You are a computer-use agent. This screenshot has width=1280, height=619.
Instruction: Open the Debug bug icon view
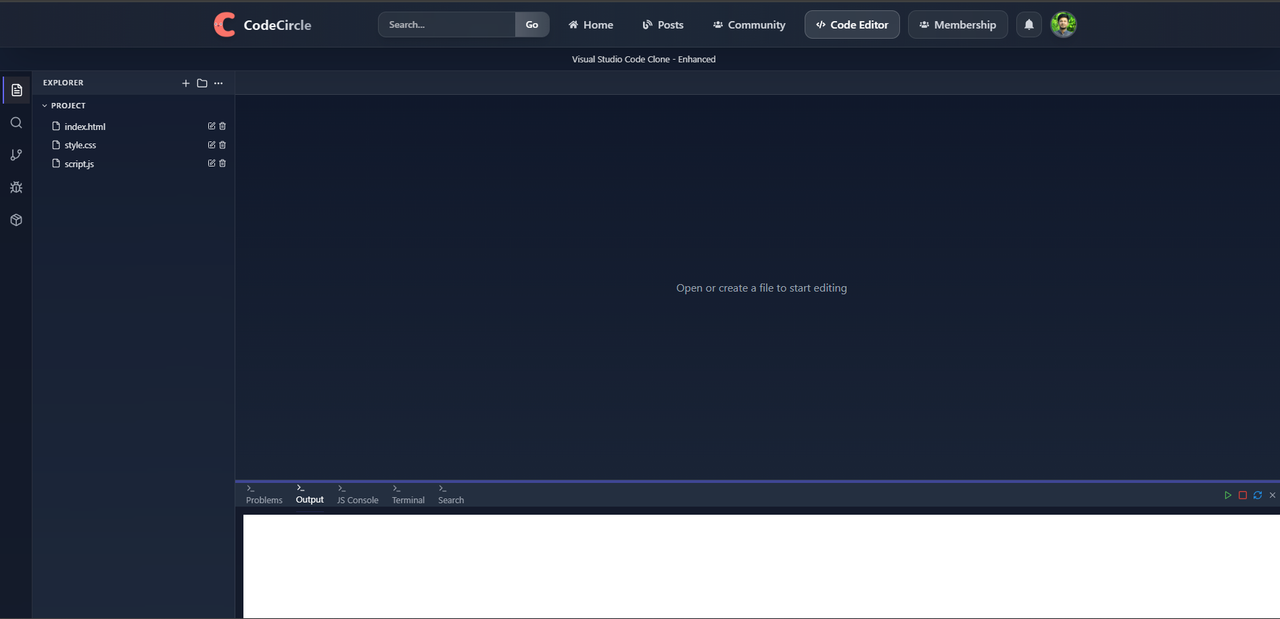pos(16,187)
